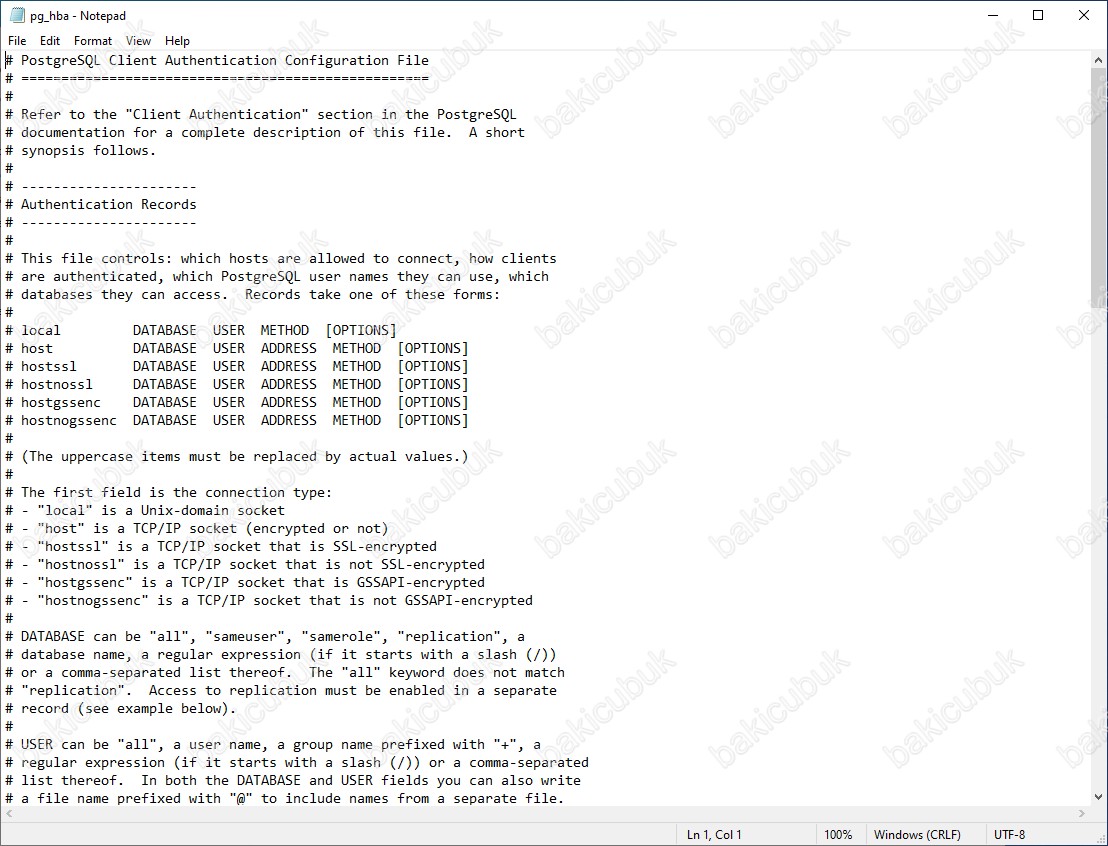Click the 100% zoom status entry

coord(838,835)
